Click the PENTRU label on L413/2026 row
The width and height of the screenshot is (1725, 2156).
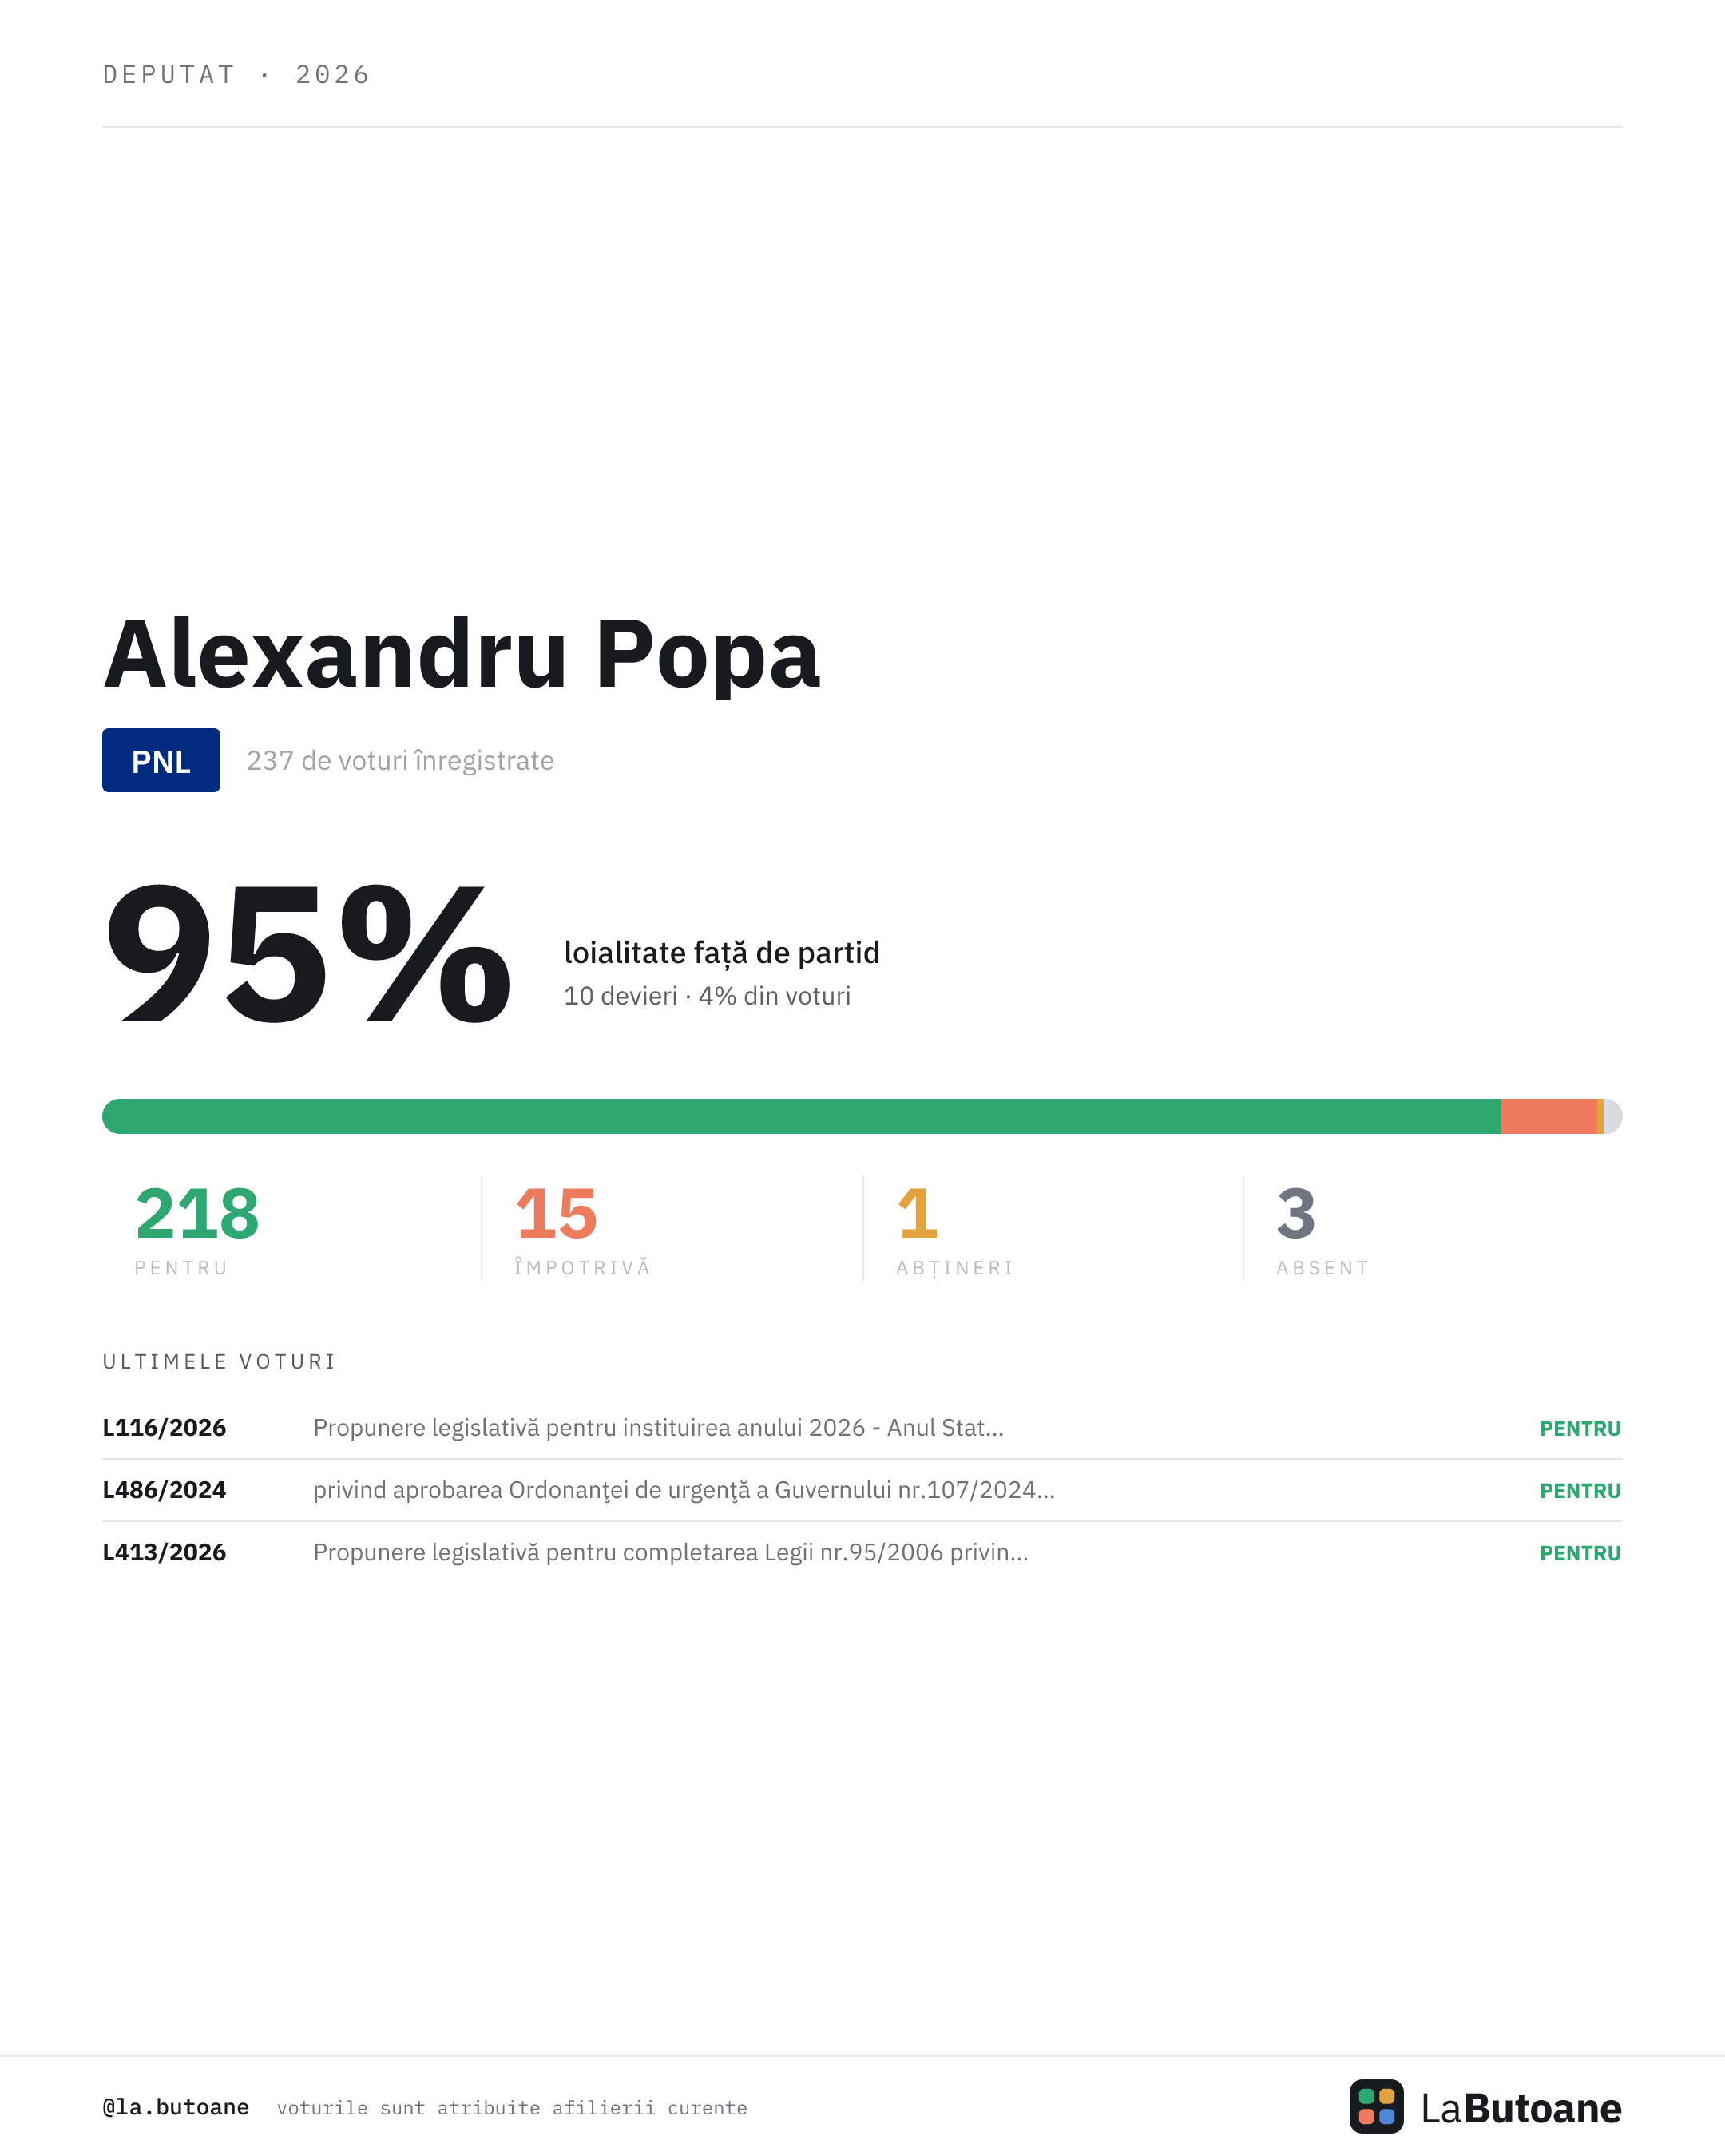coord(1580,1553)
